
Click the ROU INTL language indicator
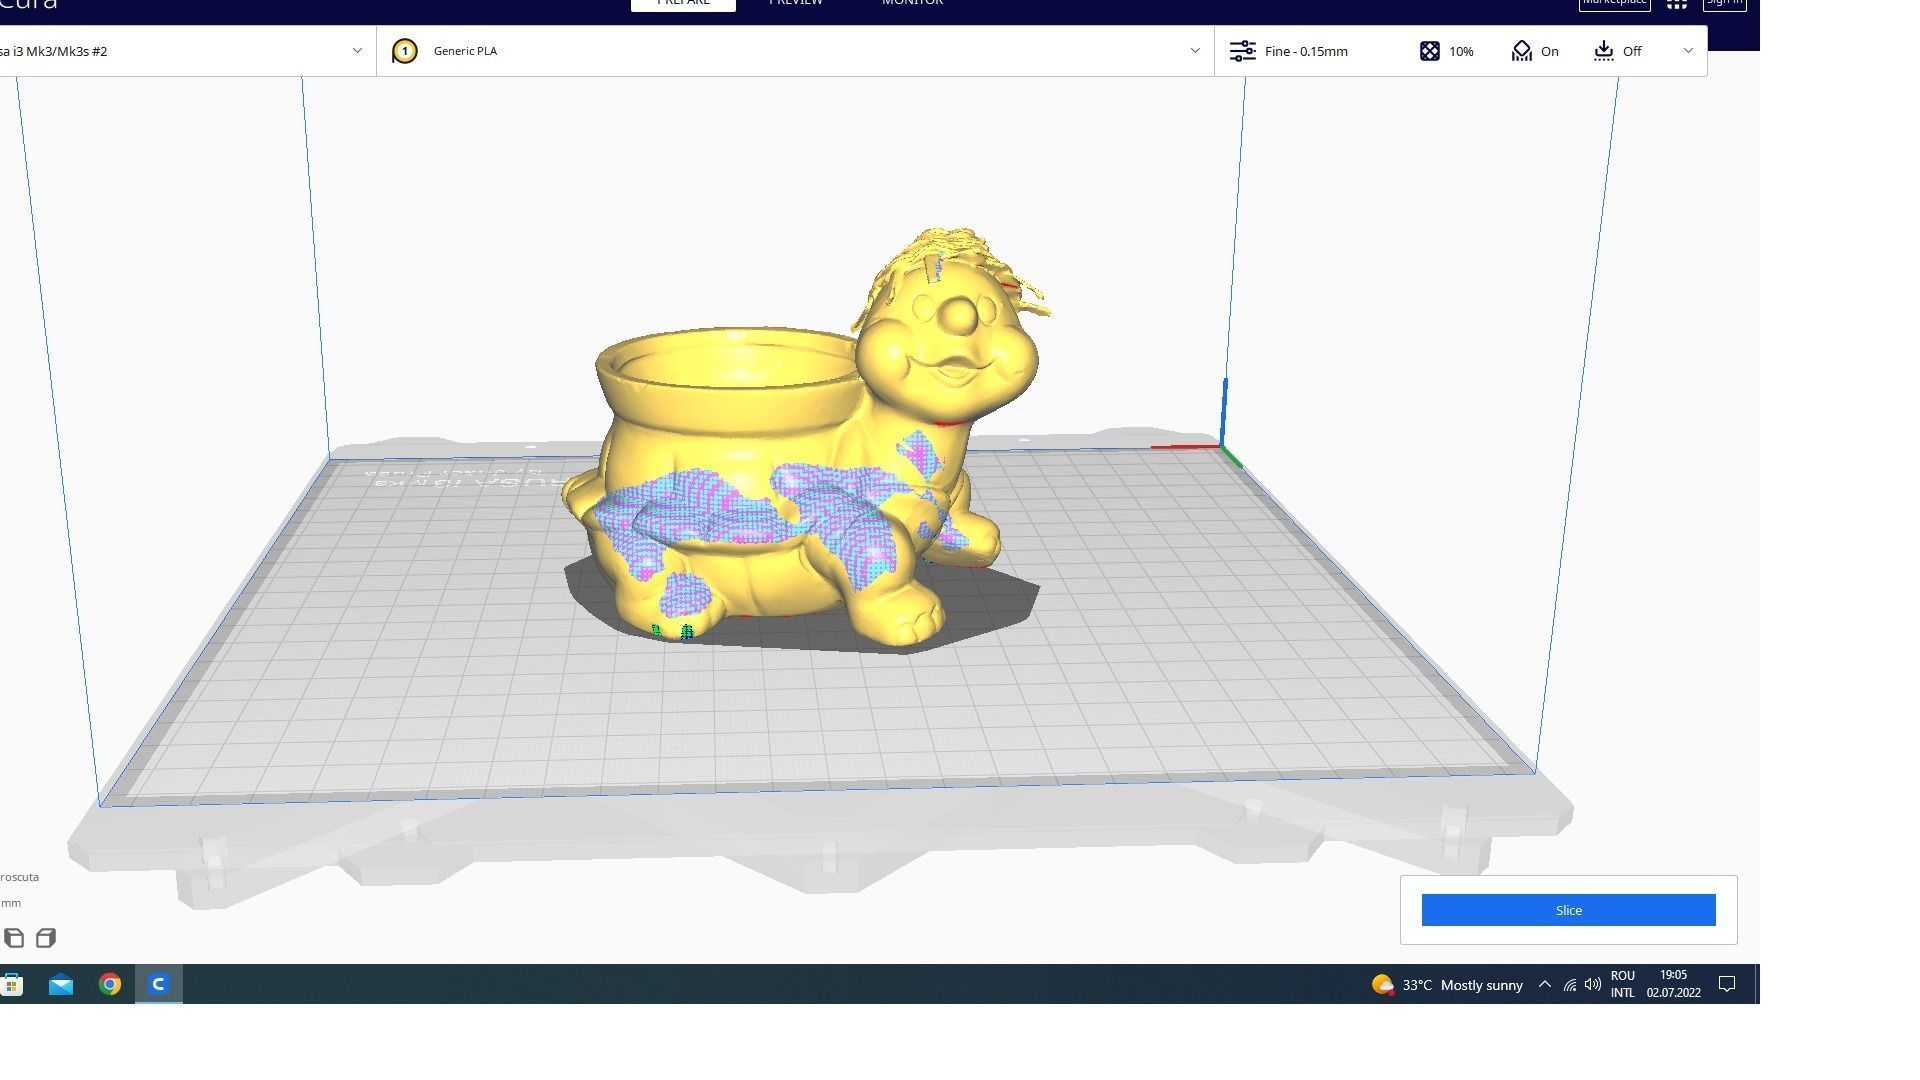1623,985
